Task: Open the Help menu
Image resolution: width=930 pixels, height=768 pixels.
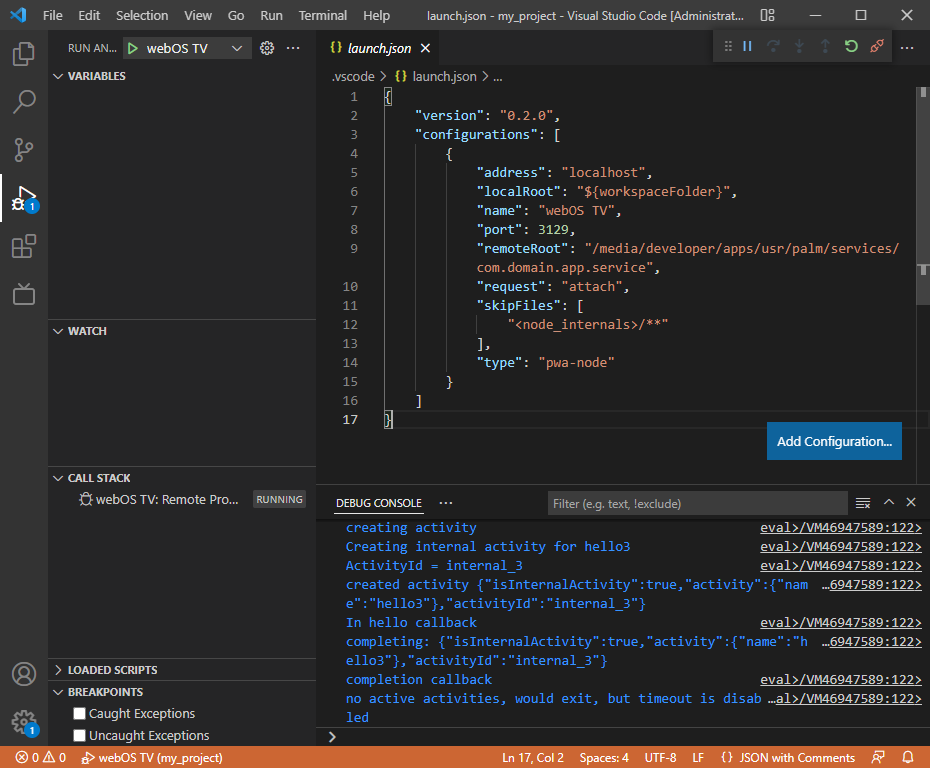Action: point(376,15)
